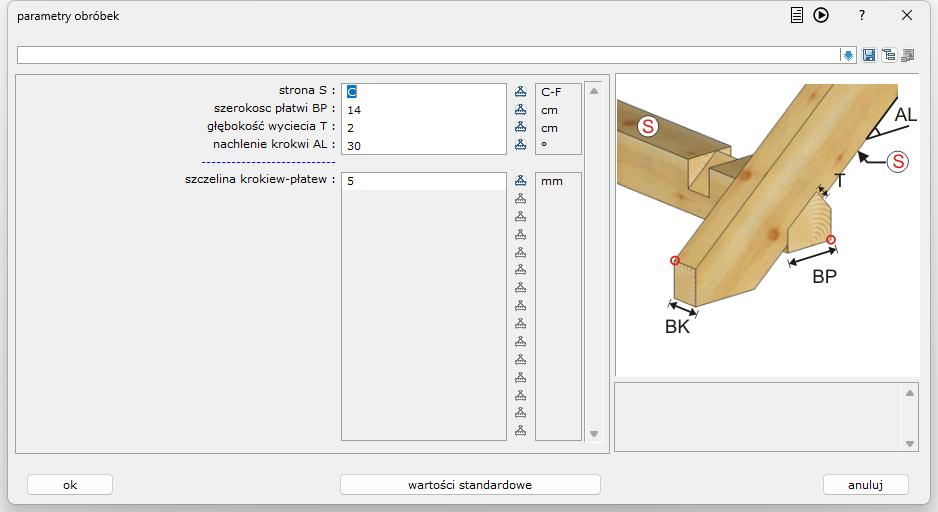Click the tree structure icon beside save
Image resolution: width=938 pixels, height=512 pixels.
coord(888,55)
